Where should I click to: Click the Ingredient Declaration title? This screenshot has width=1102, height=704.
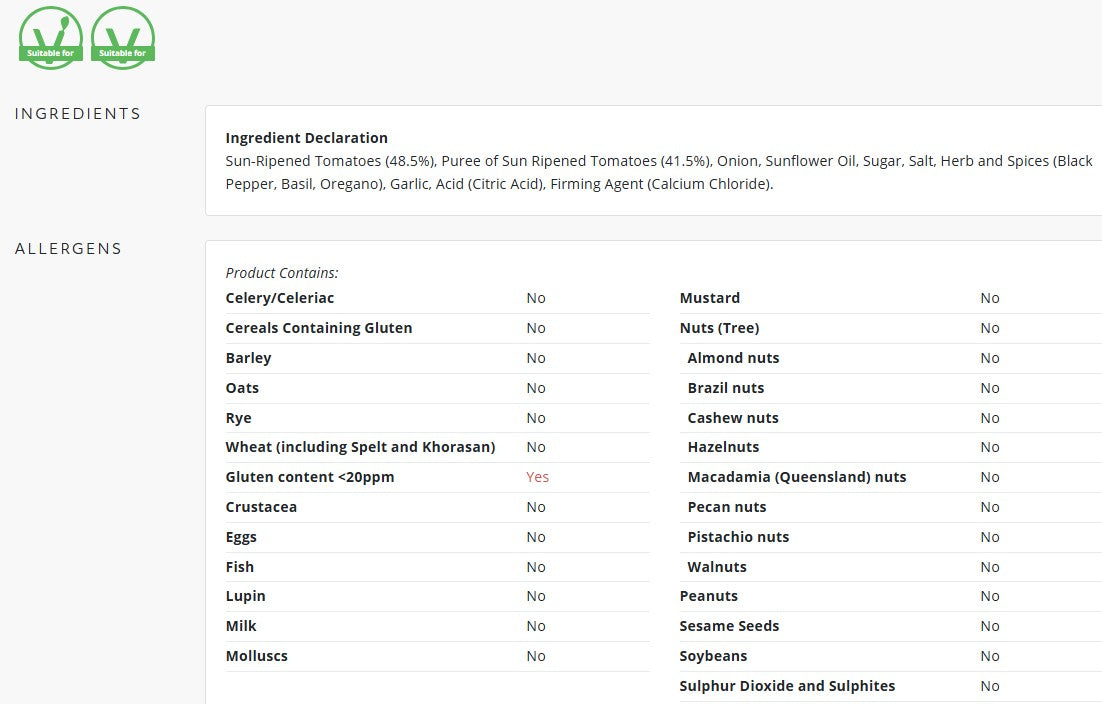[x=306, y=138]
